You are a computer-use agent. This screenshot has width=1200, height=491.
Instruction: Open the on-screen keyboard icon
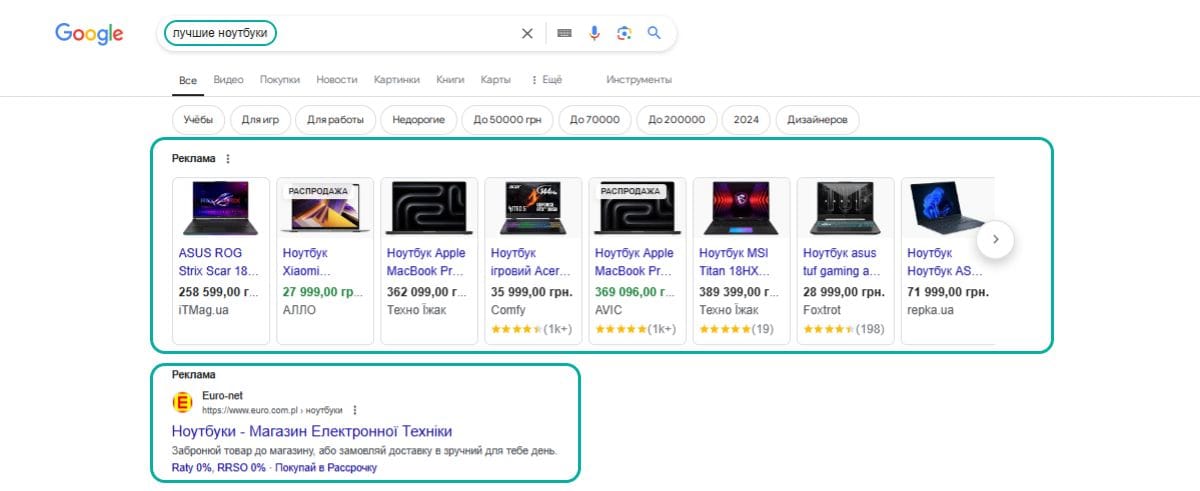pyautogui.click(x=565, y=33)
